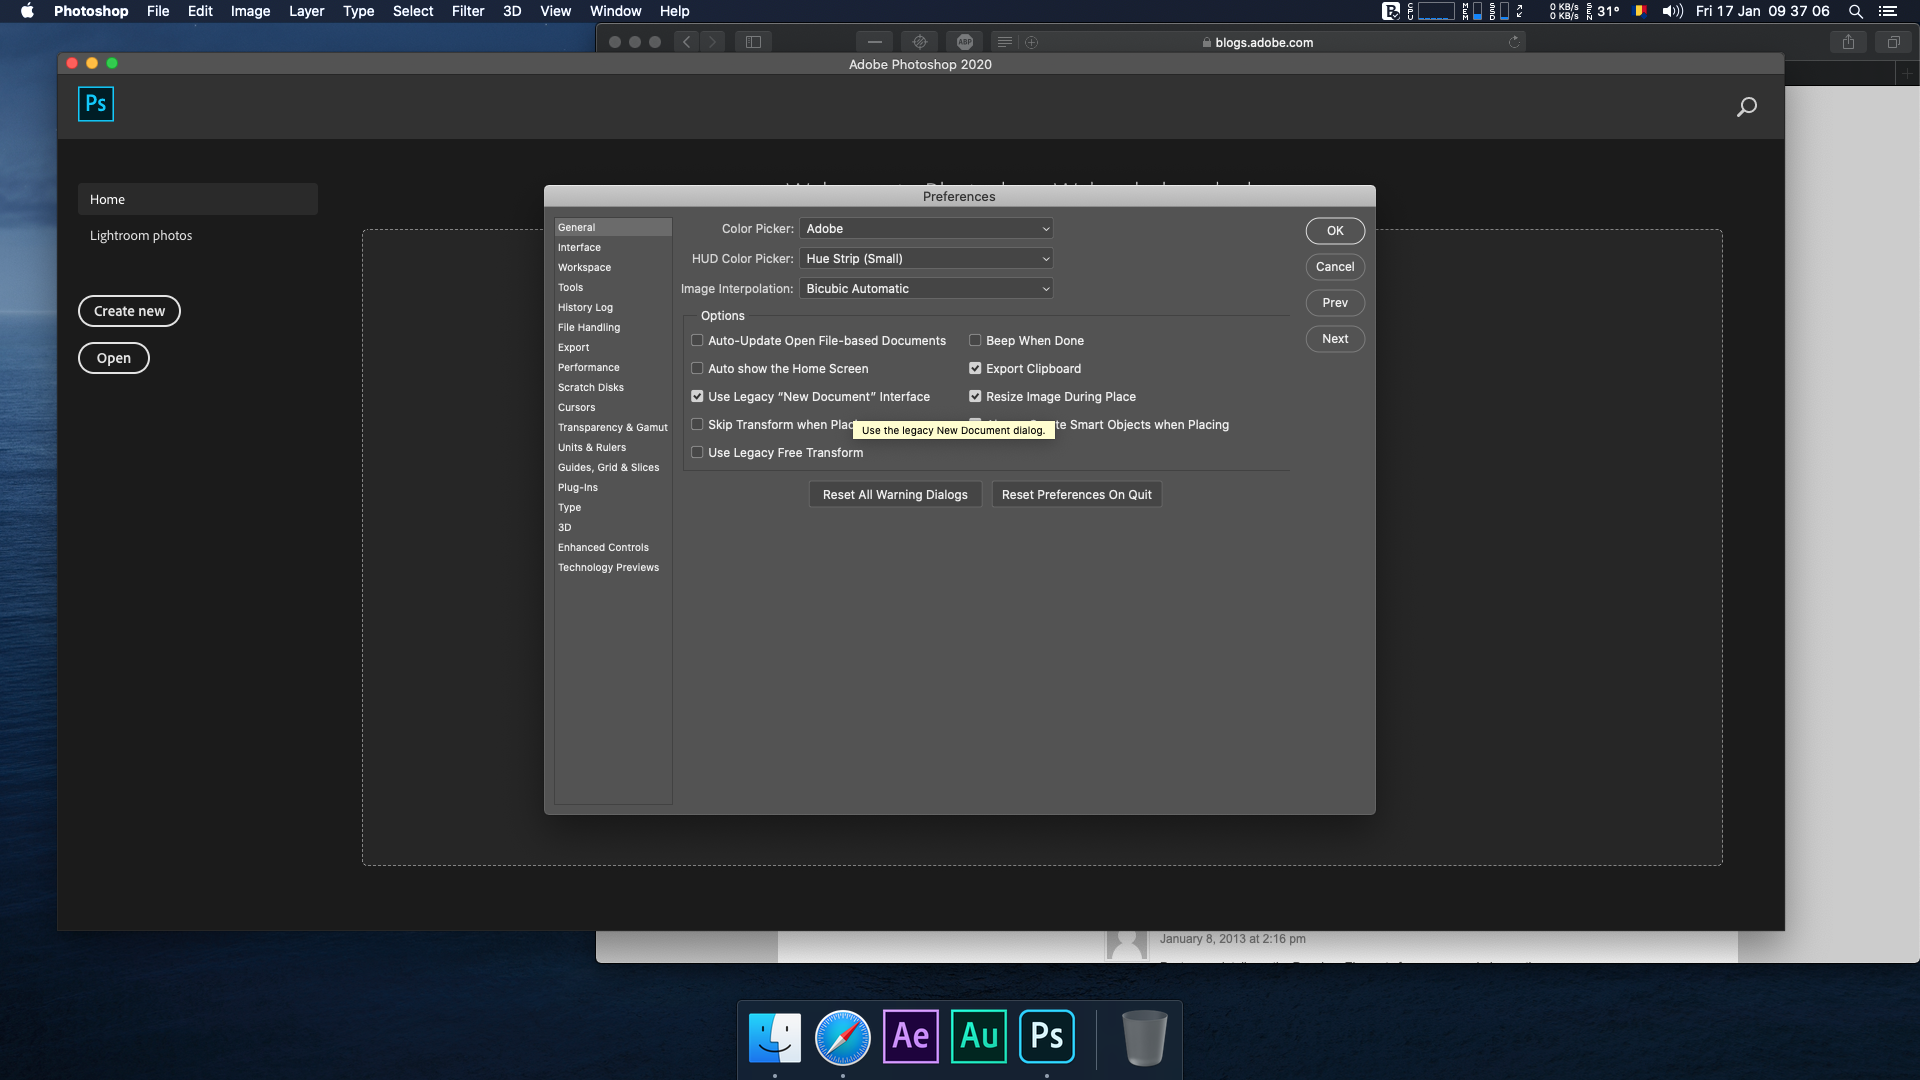Click Reset Preferences On Quit button
The image size is (1920, 1080).
tap(1076, 493)
